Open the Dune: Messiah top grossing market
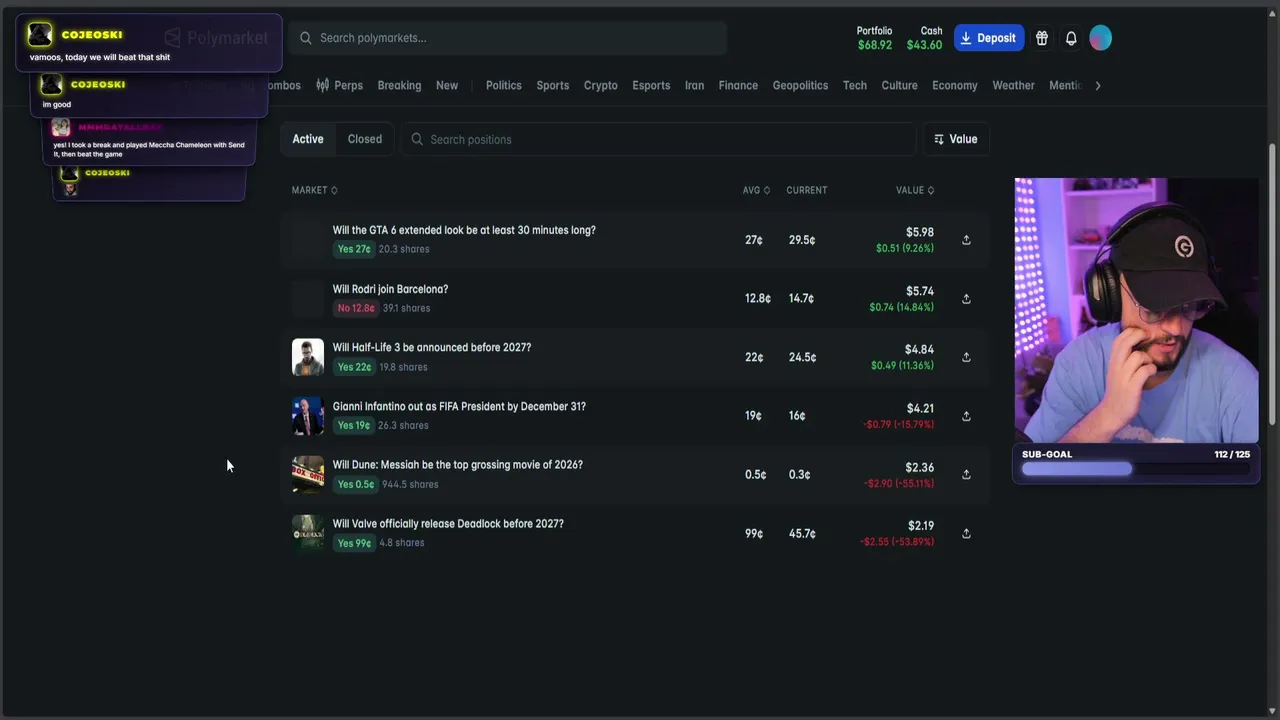The height and width of the screenshot is (720, 1280). [458, 464]
